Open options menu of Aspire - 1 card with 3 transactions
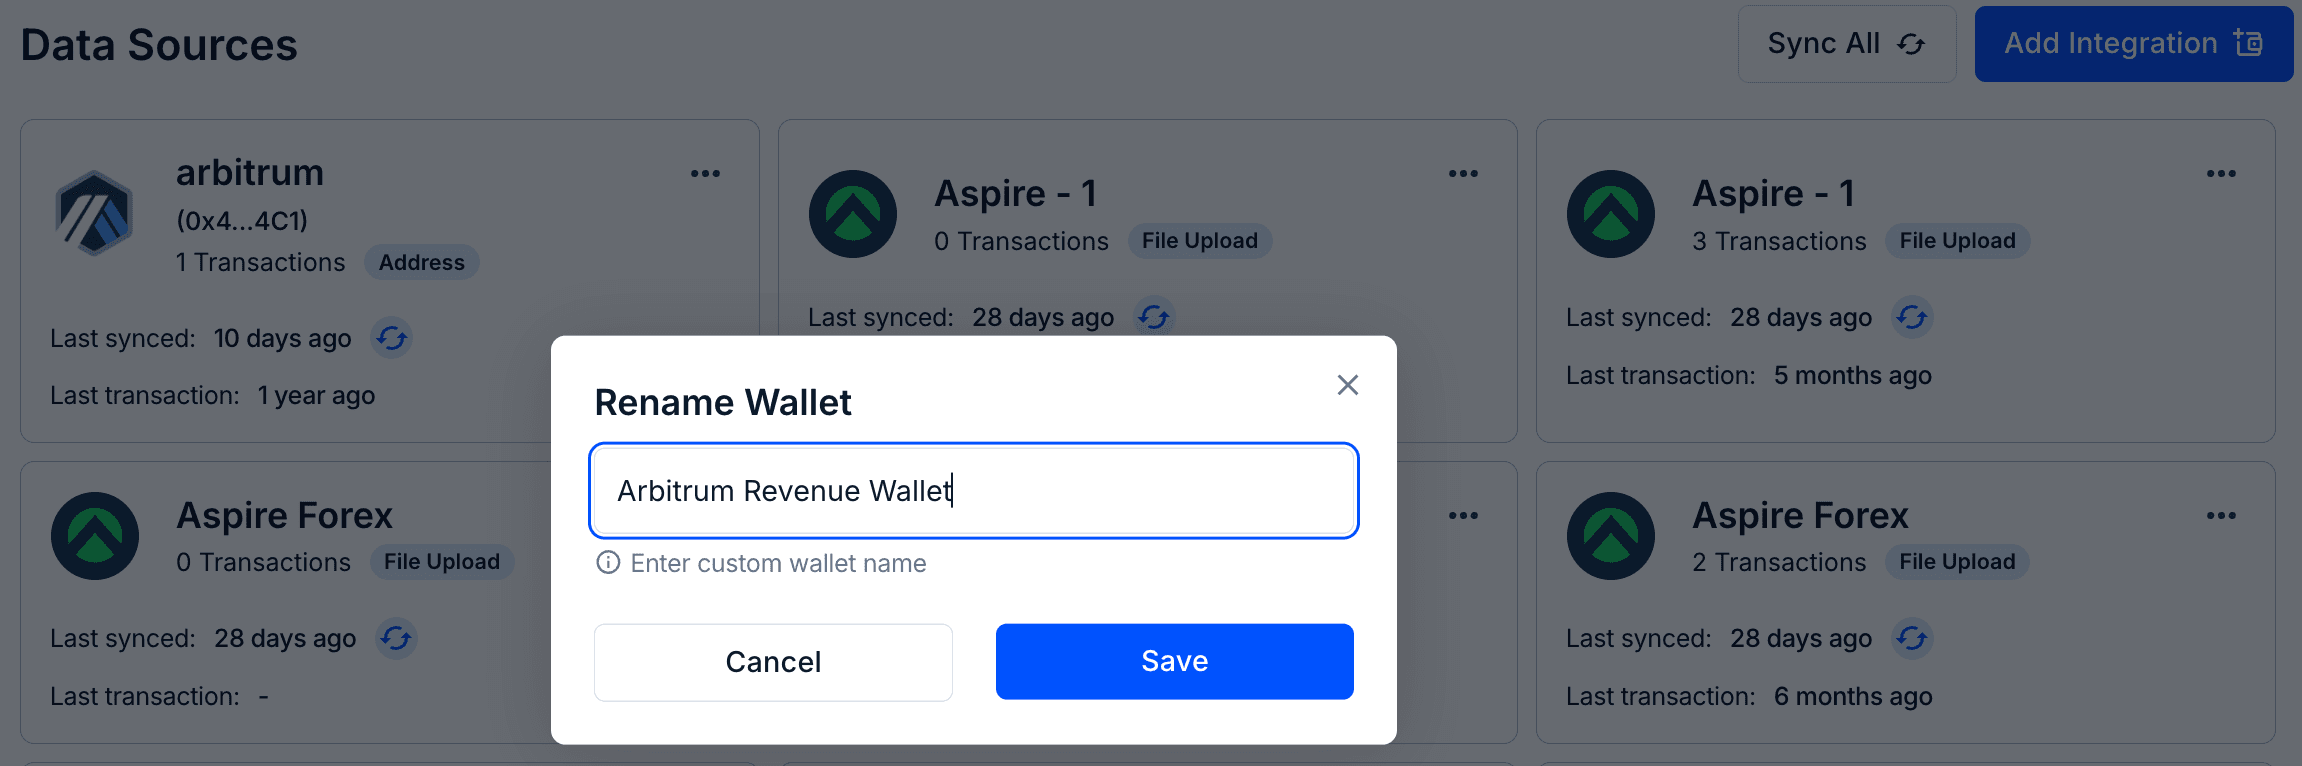This screenshot has width=2302, height=766. coord(2221,173)
